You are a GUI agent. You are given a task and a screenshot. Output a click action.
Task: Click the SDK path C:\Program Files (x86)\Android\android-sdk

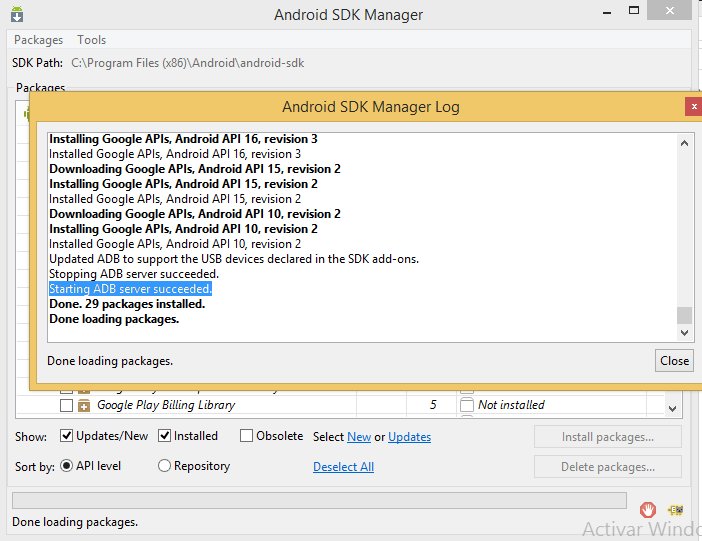188,63
